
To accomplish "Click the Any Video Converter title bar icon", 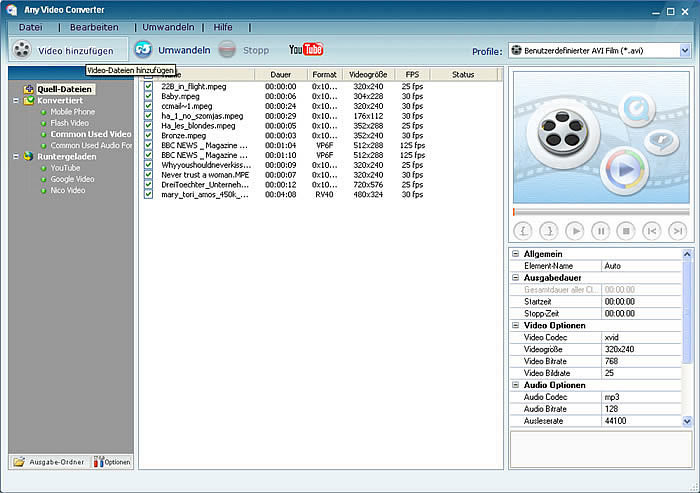I will click(12, 10).
